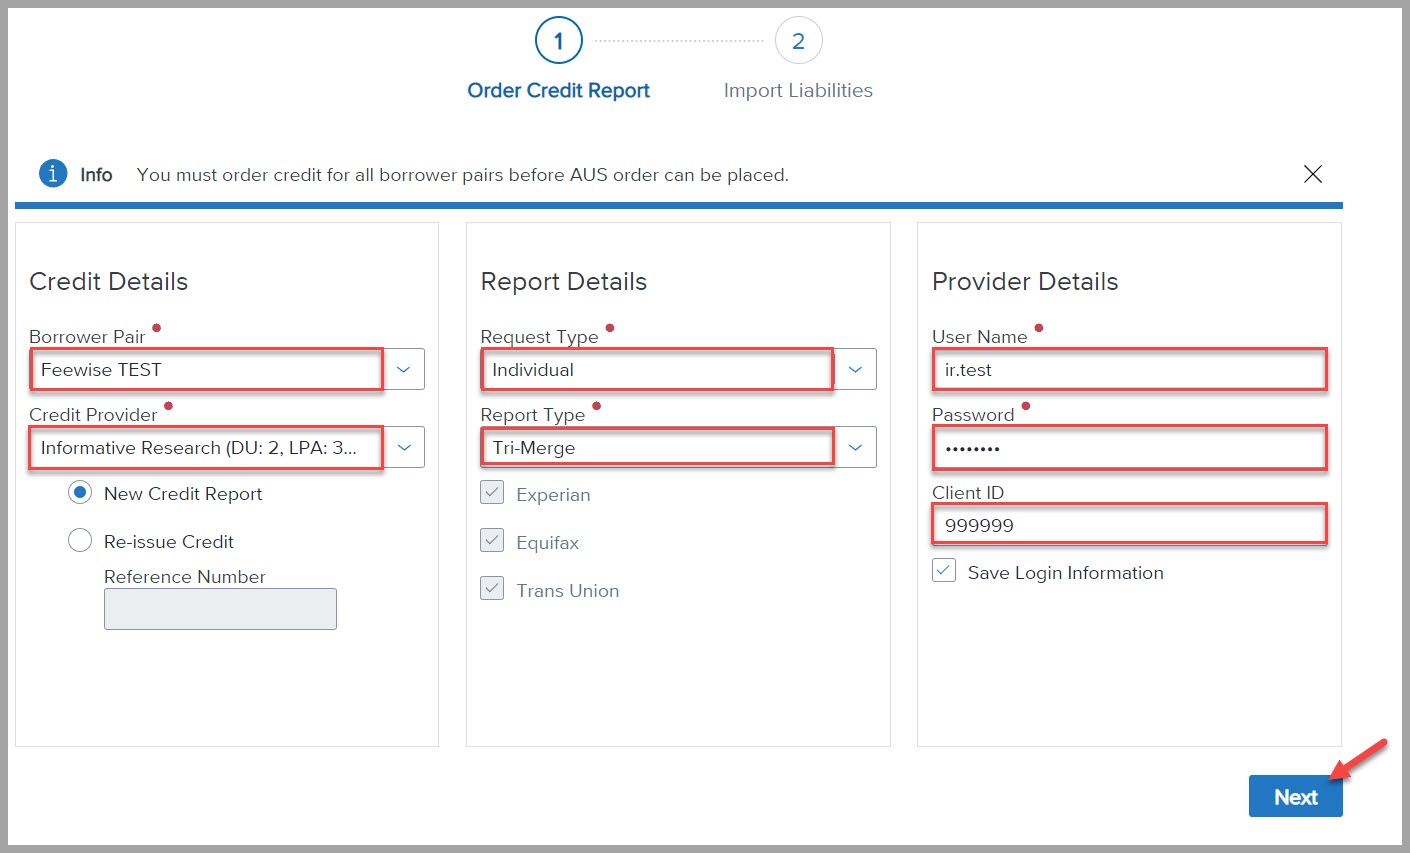Open the Borrower Pair dropdown arrow
The height and width of the screenshot is (853, 1410).
click(404, 369)
